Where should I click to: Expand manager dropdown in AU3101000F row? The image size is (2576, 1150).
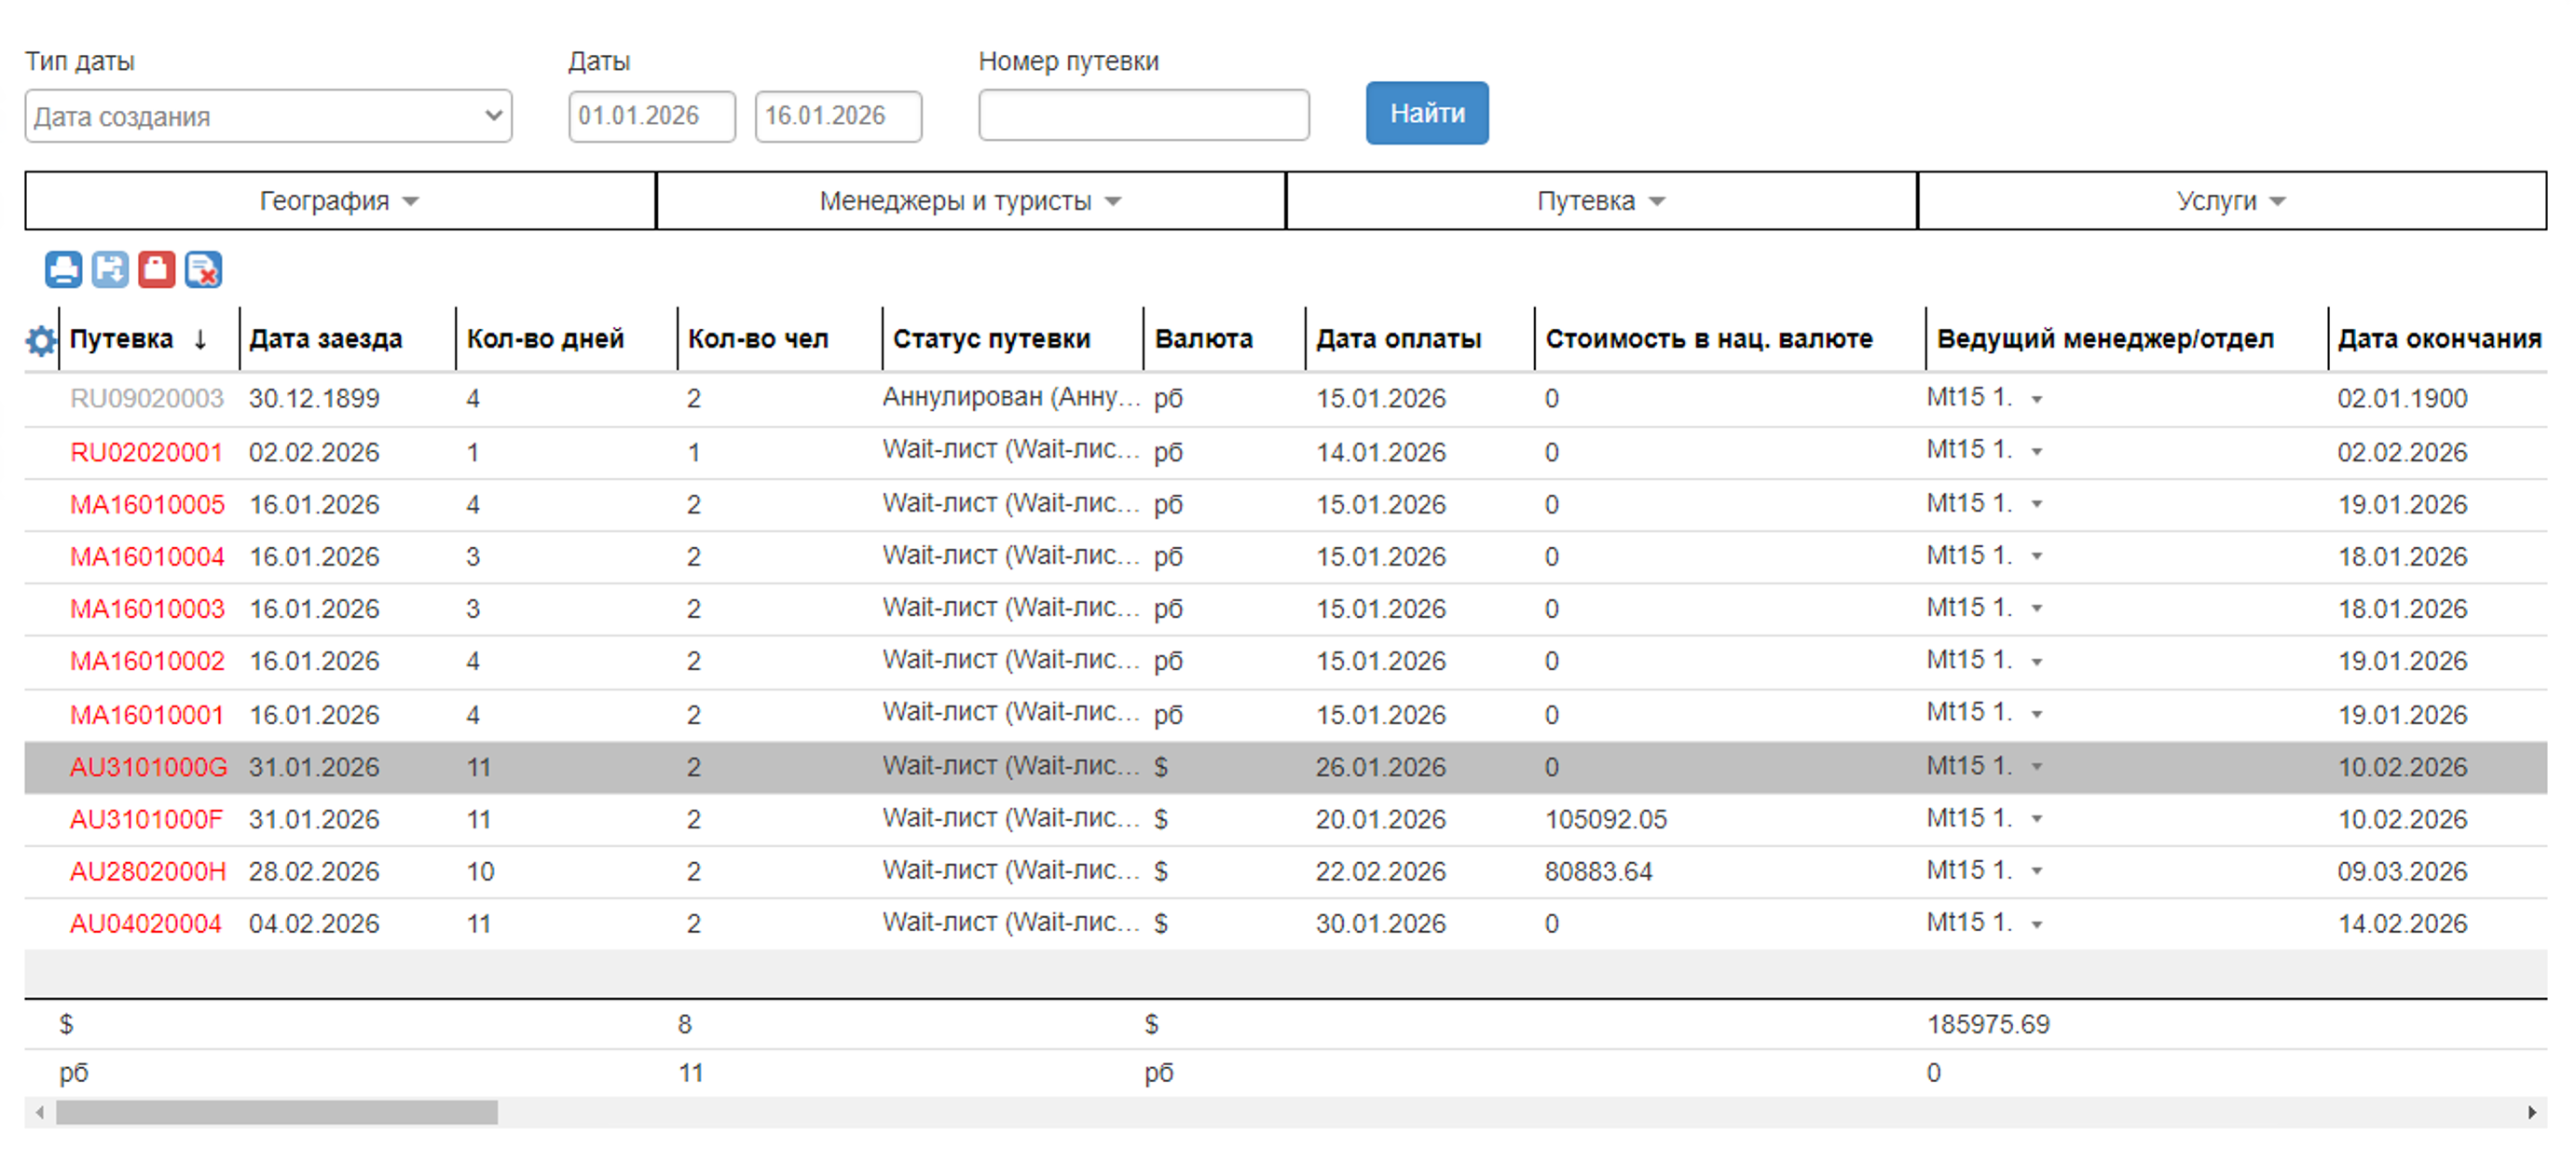(2036, 820)
